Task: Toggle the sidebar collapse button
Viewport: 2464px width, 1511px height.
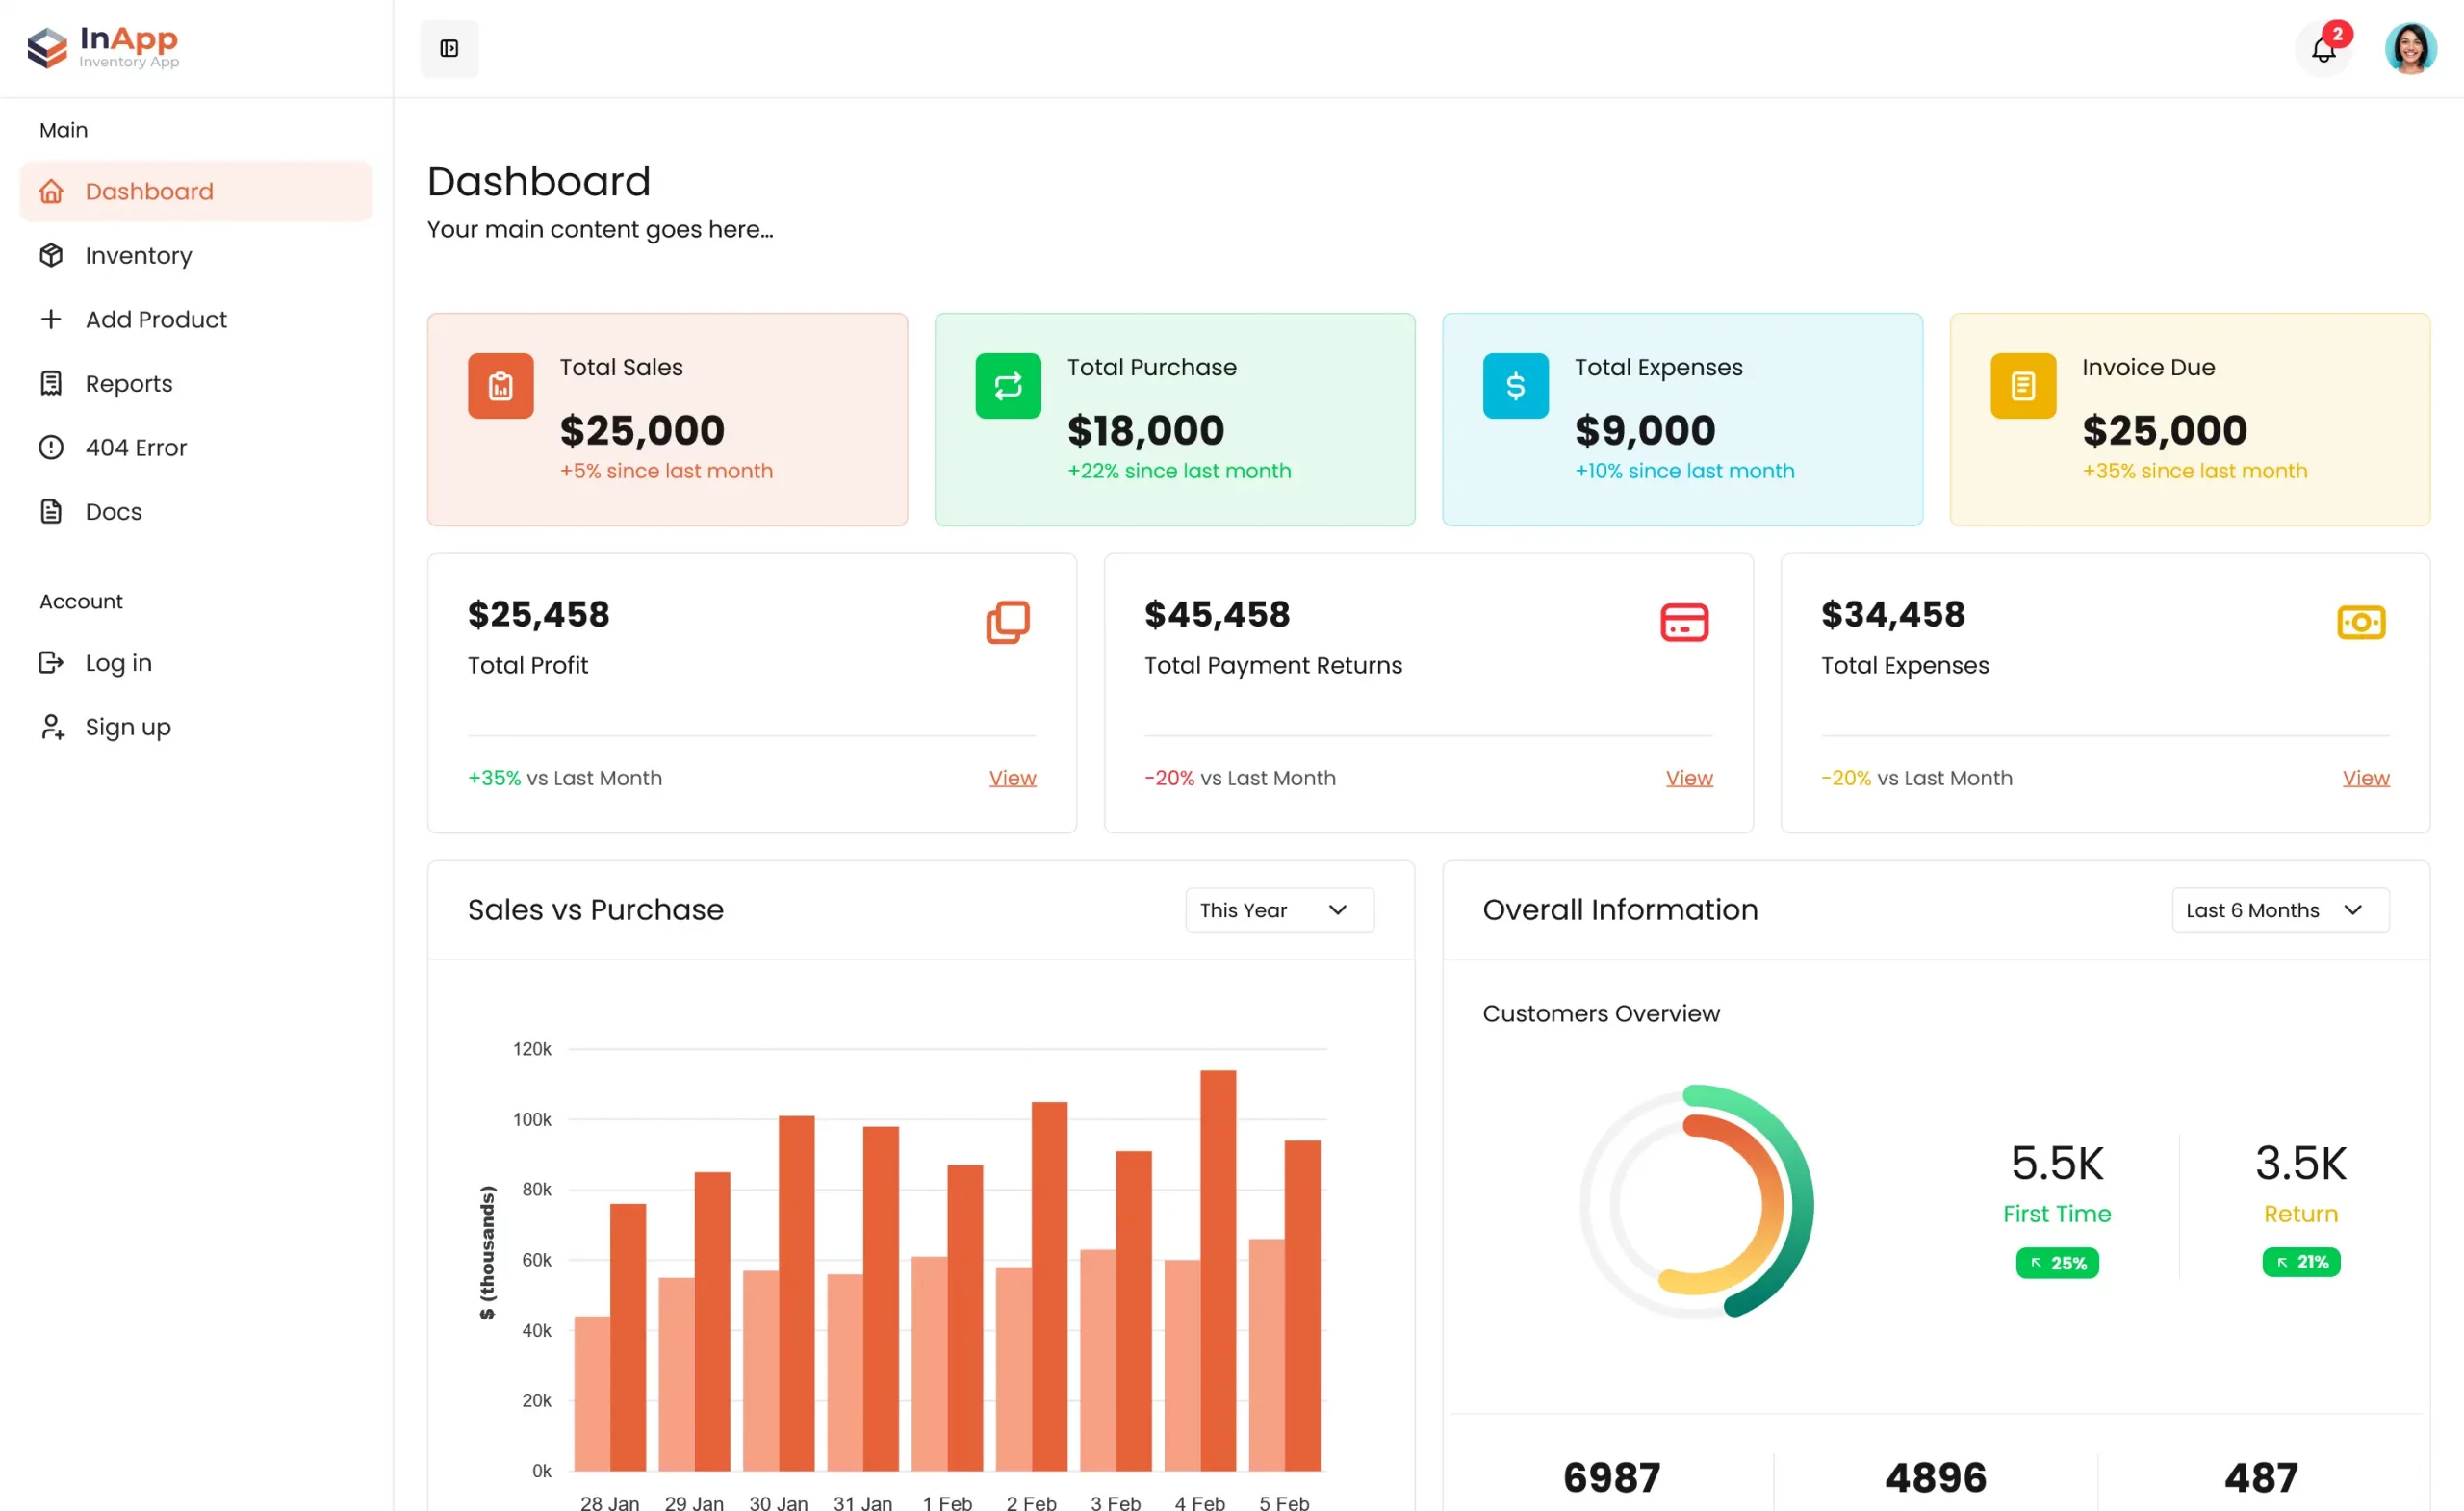Action: tap(449, 48)
